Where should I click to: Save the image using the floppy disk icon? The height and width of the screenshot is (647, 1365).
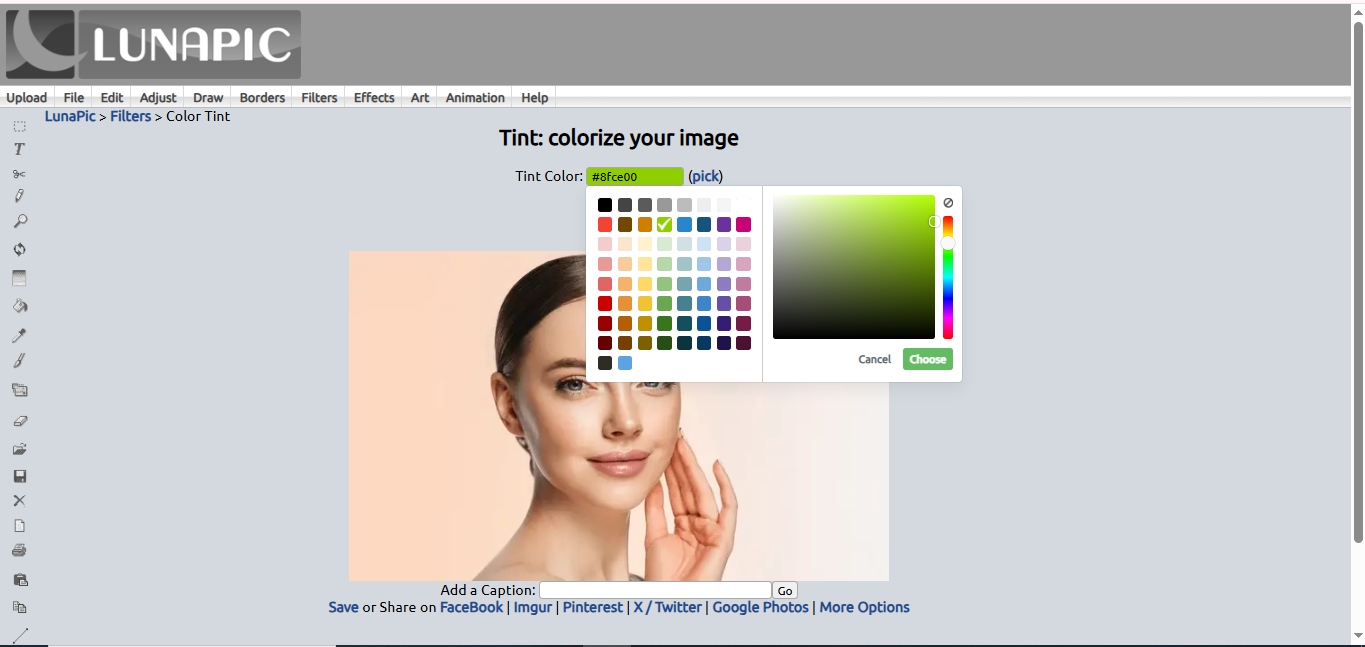click(x=19, y=476)
